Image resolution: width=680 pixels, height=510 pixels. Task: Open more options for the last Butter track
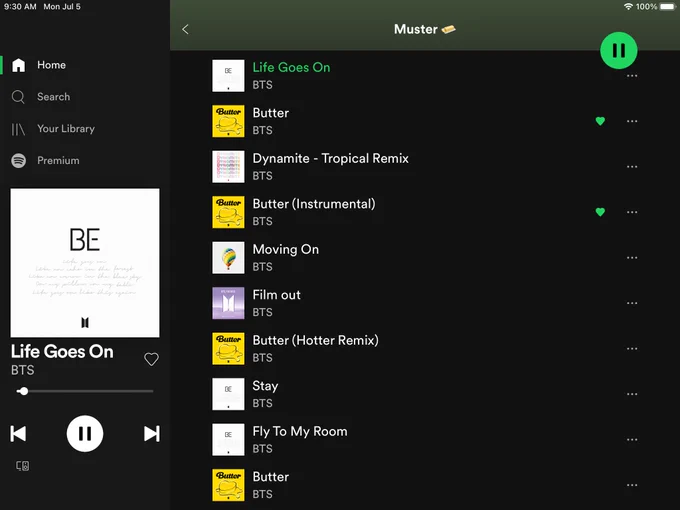point(632,485)
